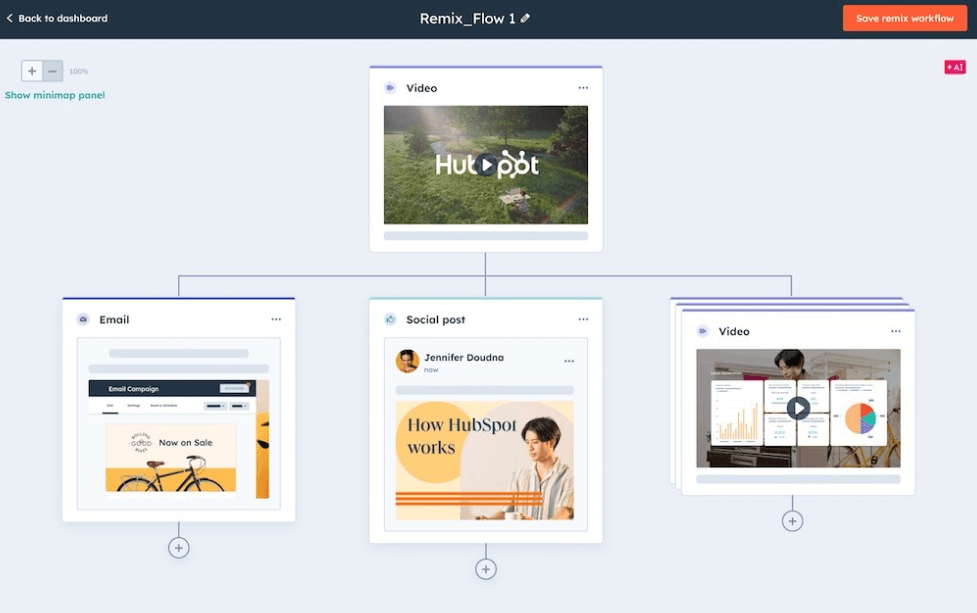Play the HubSpot video in the top card
Screen dimensions: 977x613
coord(486,165)
